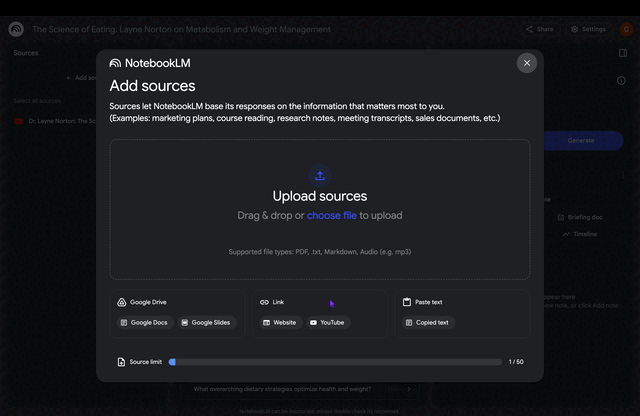Open Settings in background header

(x=588, y=29)
